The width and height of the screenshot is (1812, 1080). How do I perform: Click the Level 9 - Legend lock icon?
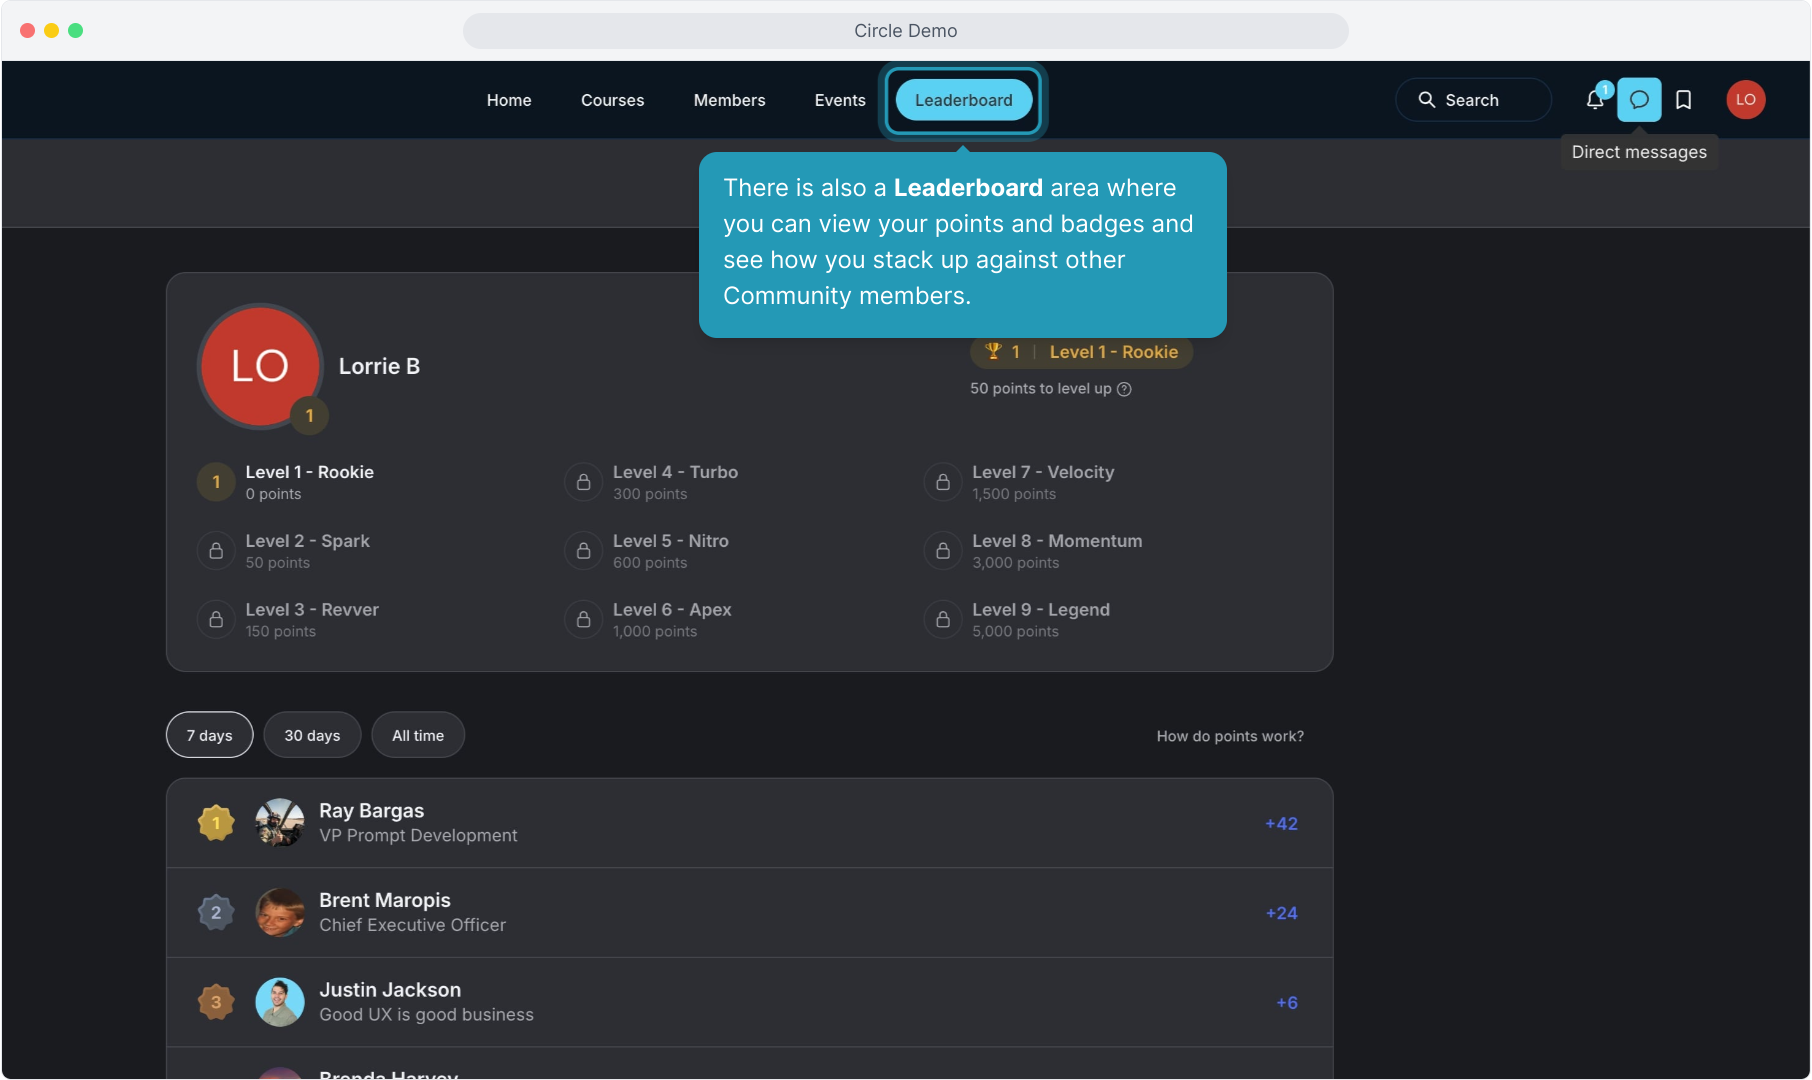tap(942, 620)
